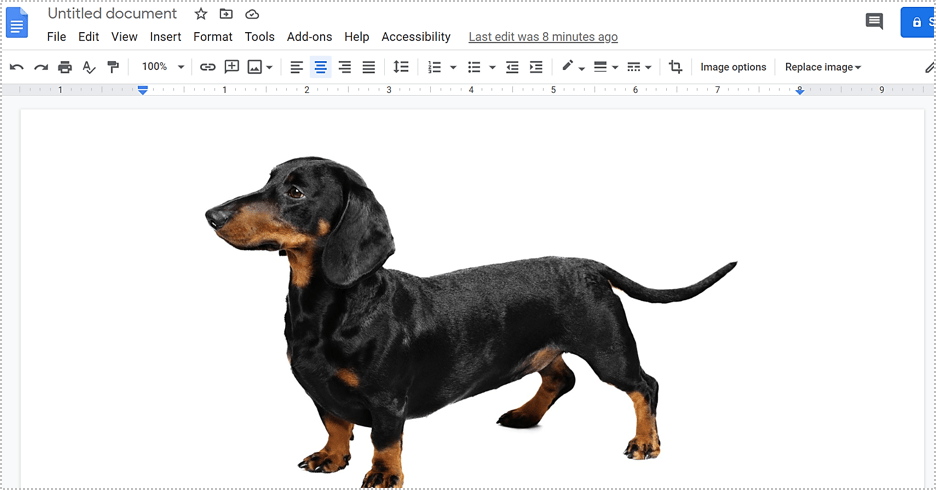Run spelling and grammar check
This screenshot has height=490, width=936.
[89, 67]
